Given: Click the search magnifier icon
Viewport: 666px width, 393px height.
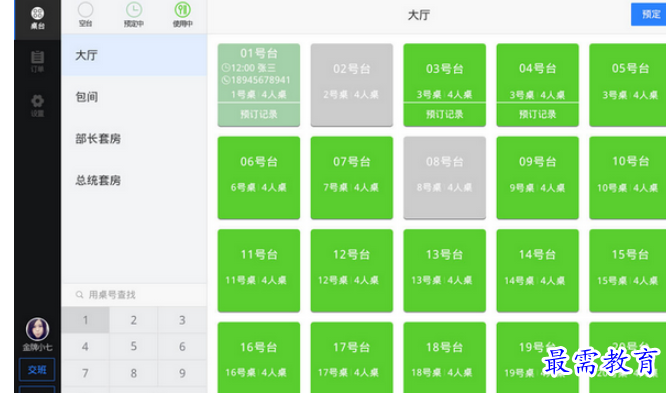Looking at the screenshot, I should [x=79, y=294].
